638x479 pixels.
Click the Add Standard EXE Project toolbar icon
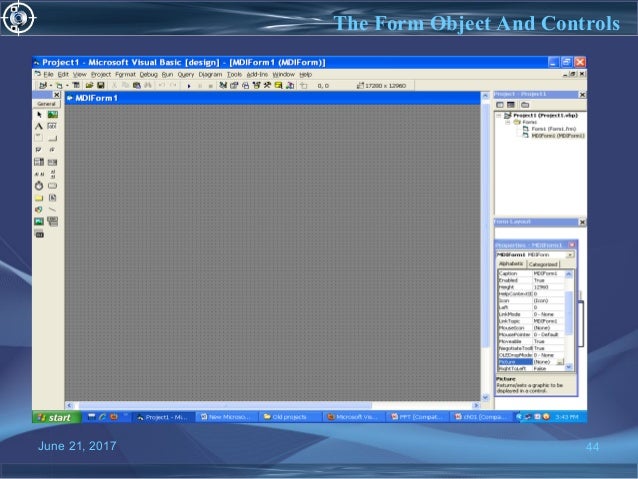coord(42,85)
